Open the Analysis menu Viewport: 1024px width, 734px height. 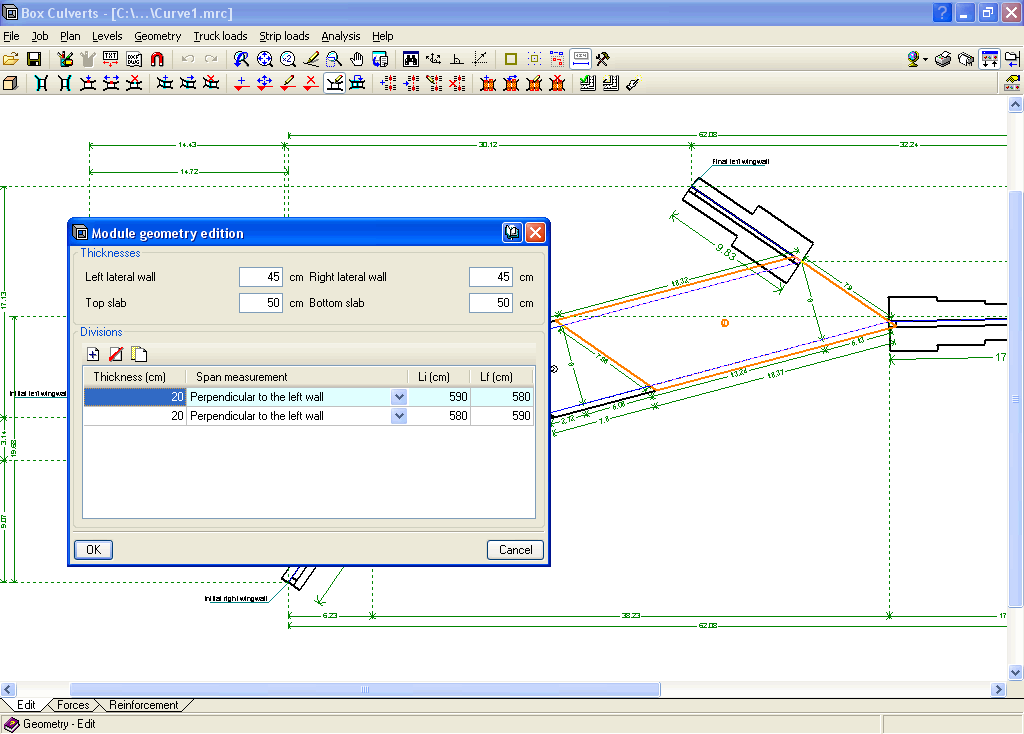click(340, 36)
